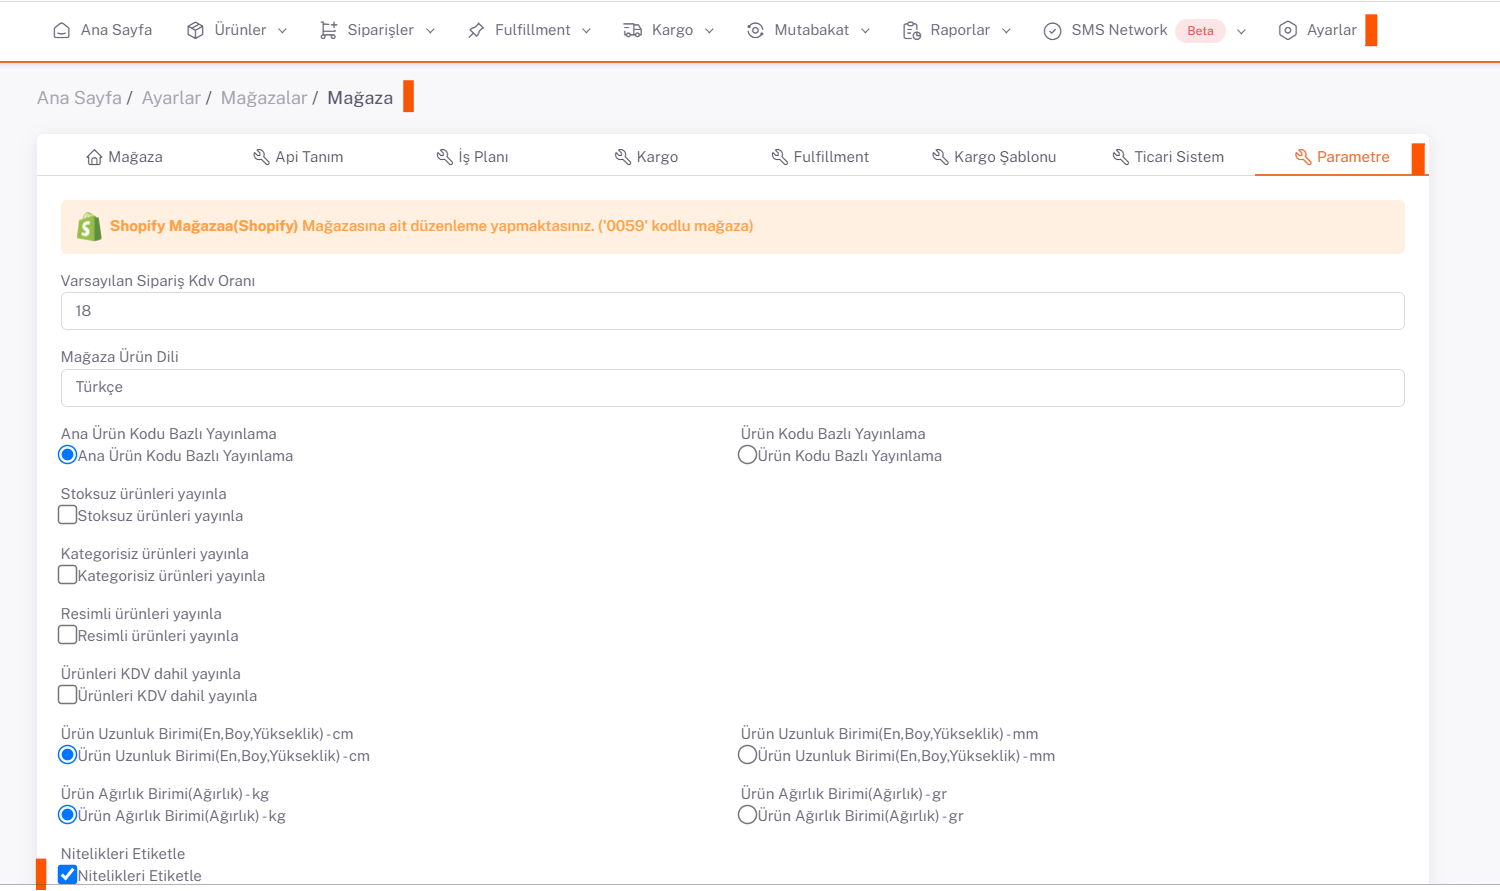Click Mağazalar breadcrumb link
The width and height of the screenshot is (1500, 891).
coord(264,98)
